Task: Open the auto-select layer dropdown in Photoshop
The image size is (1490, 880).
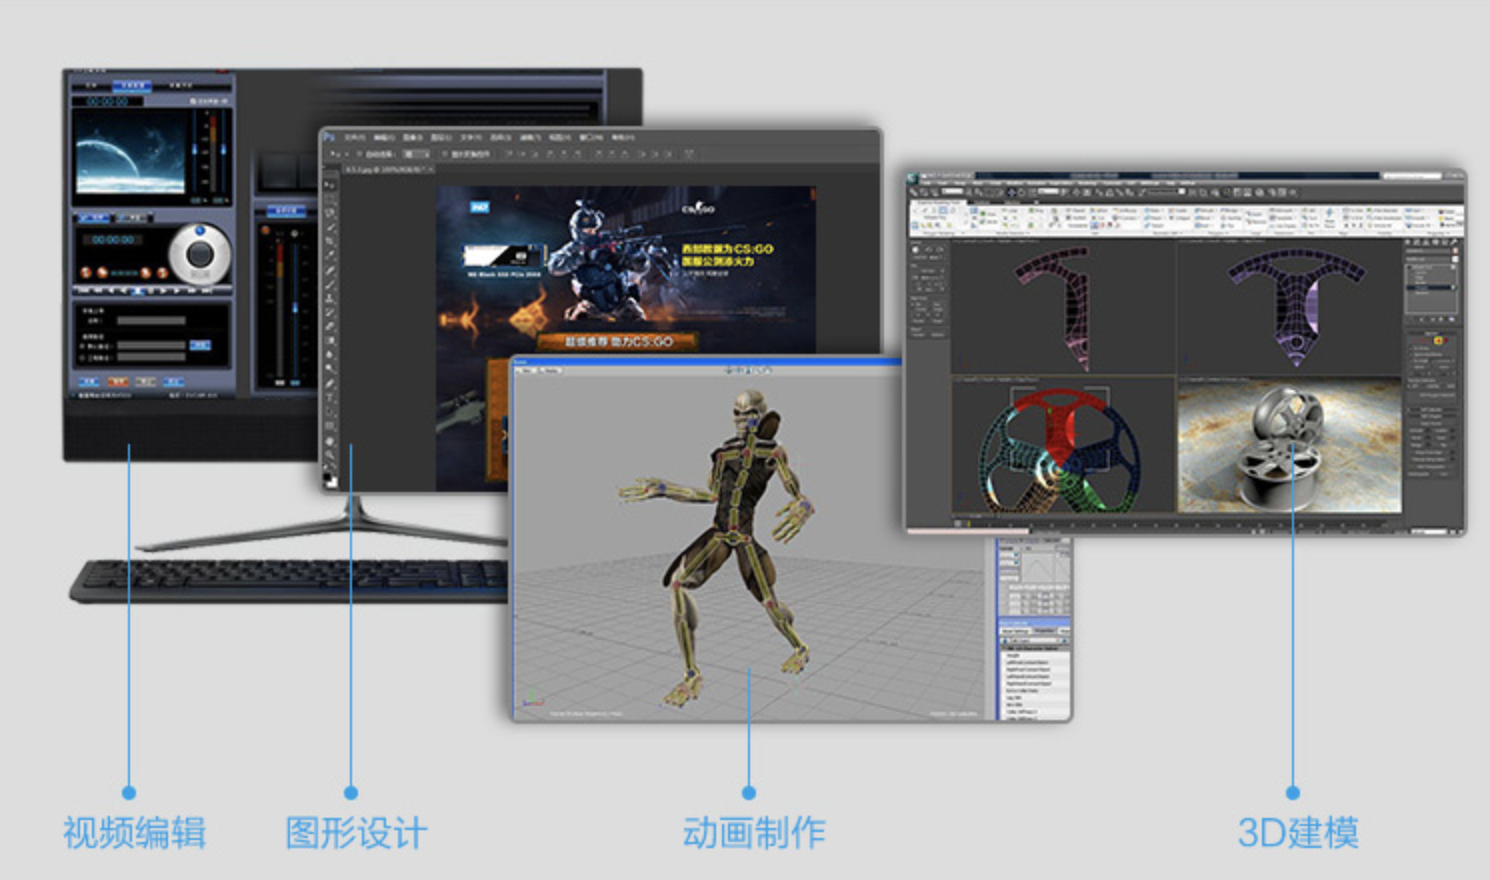Action: click(416, 155)
